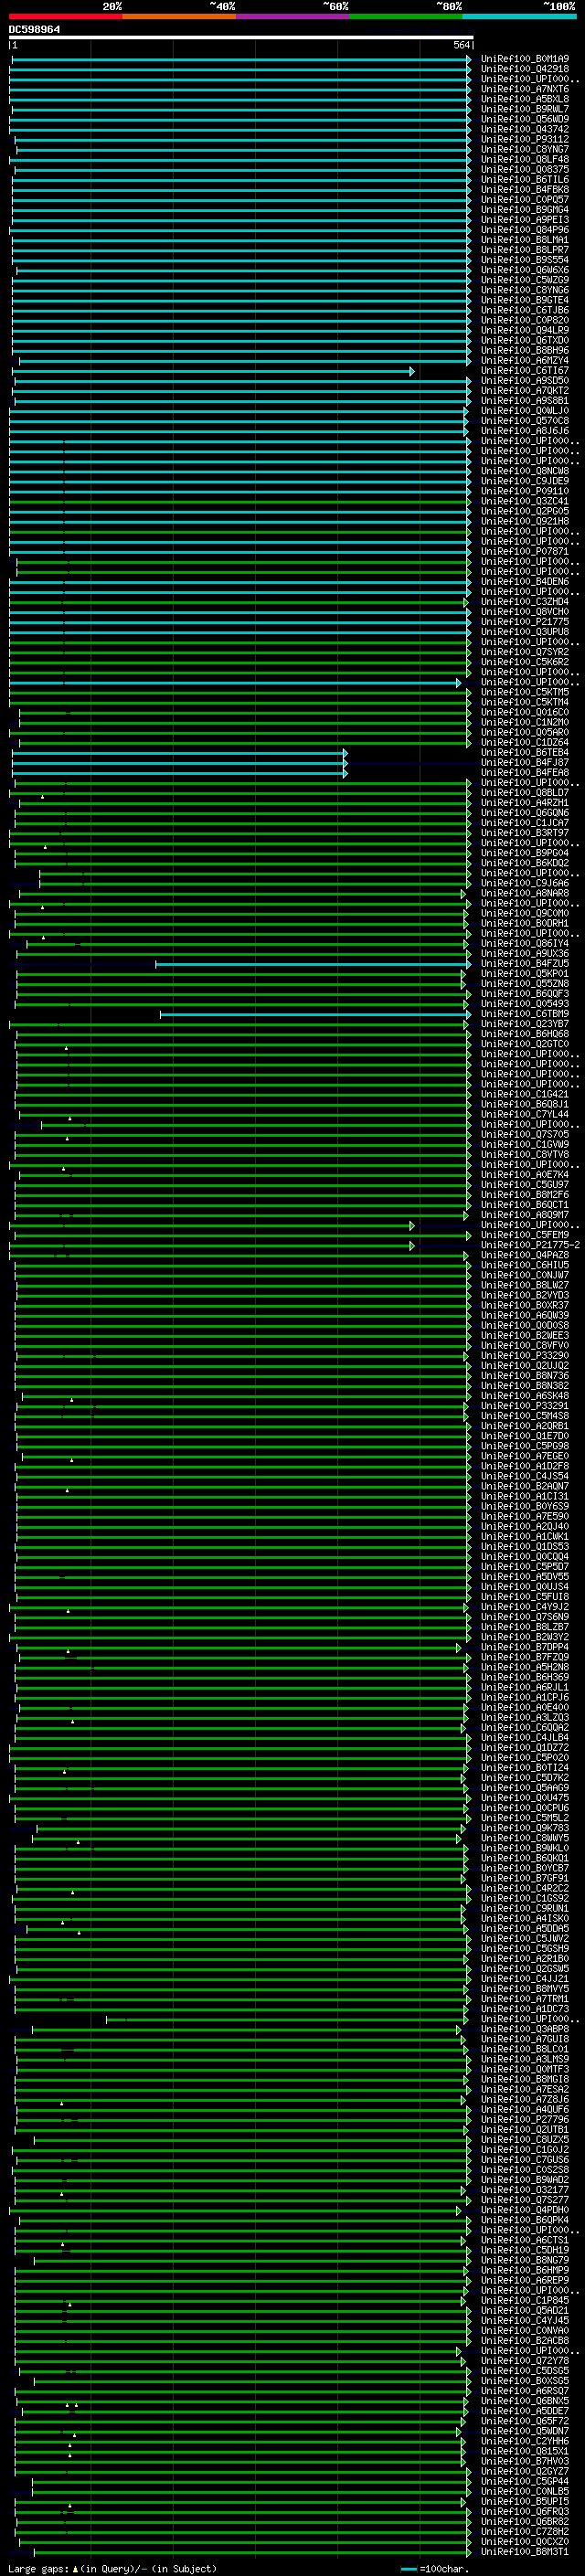Click the UniRef100_A8Q9M7 label
The width and height of the screenshot is (585, 2576).
pos(524,1215)
